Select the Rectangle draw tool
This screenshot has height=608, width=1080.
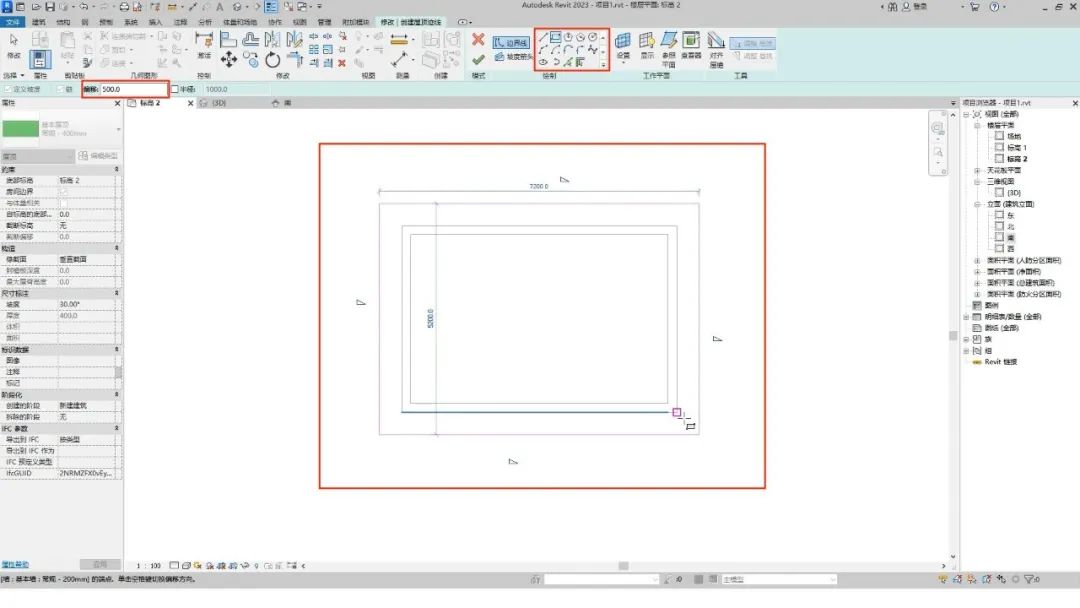click(x=555, y=37)
